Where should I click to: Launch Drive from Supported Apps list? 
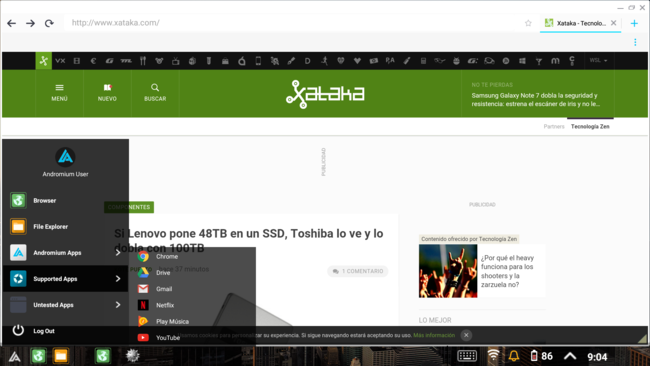click(192, 273)
